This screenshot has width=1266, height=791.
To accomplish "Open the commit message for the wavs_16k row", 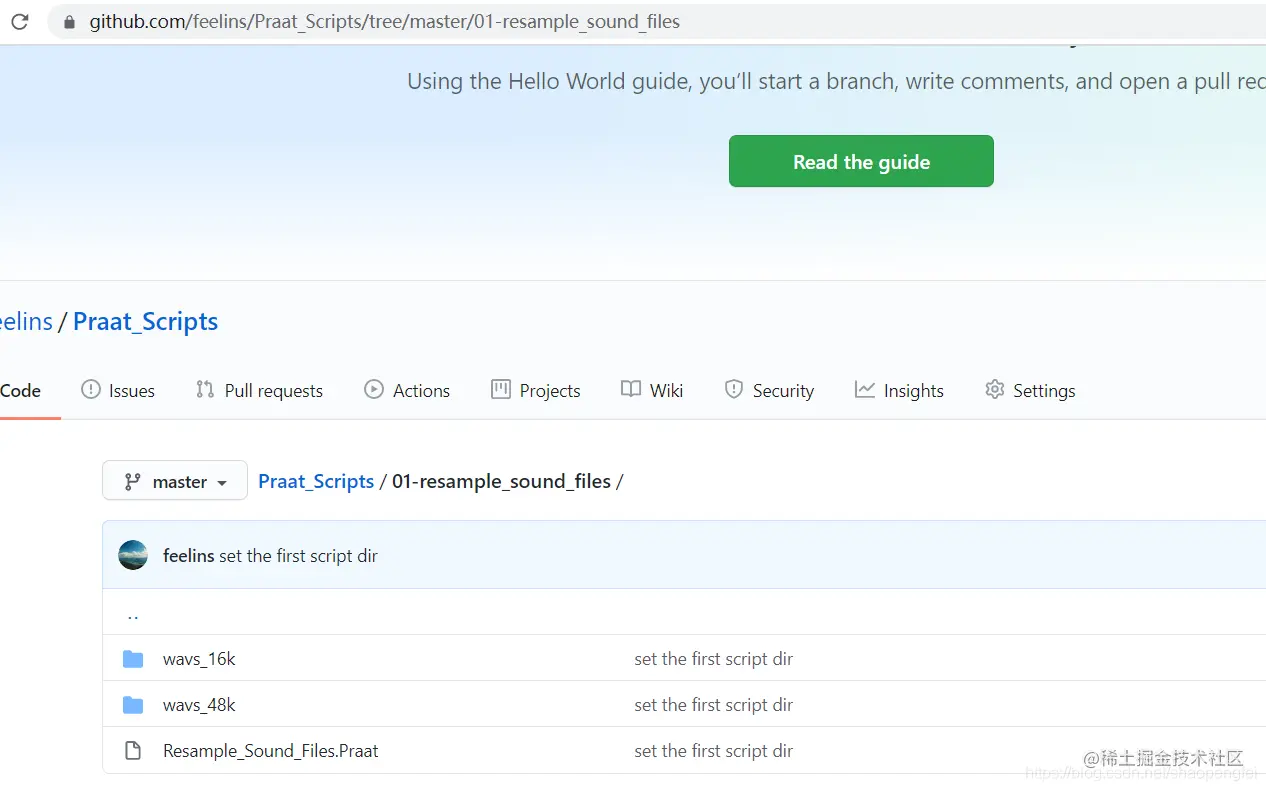I will [x=713, y=659].
